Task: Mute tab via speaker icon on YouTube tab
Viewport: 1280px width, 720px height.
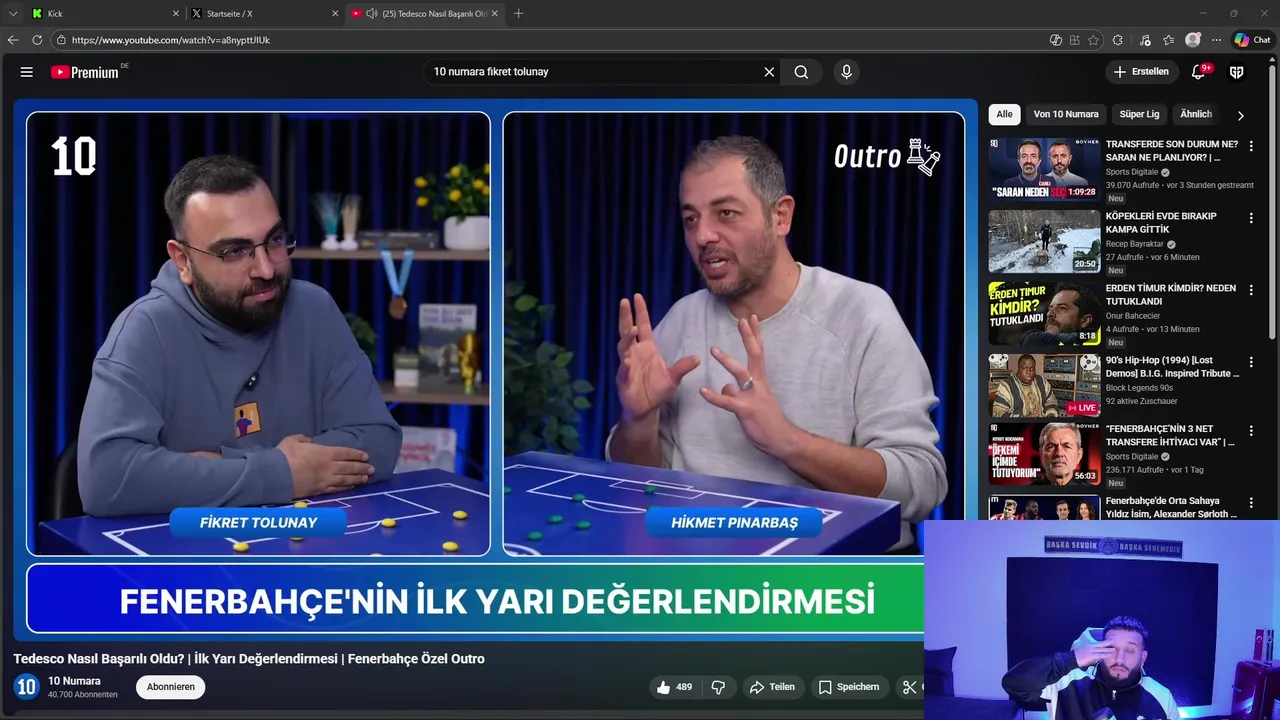Action: point(372,13)
